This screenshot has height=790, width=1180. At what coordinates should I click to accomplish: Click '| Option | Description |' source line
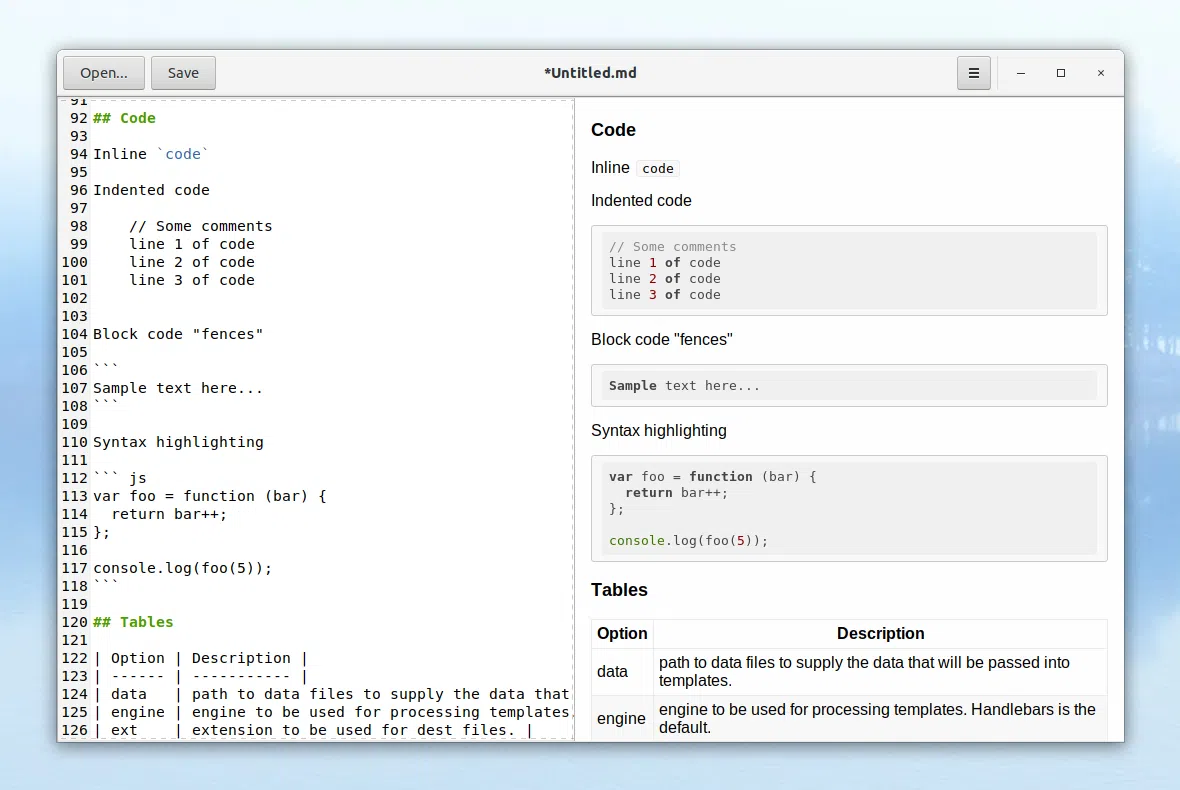[201, 658]
